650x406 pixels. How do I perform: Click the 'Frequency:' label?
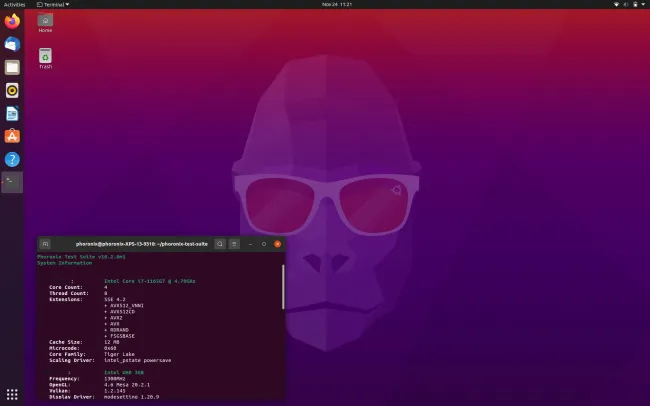(64, 379)
